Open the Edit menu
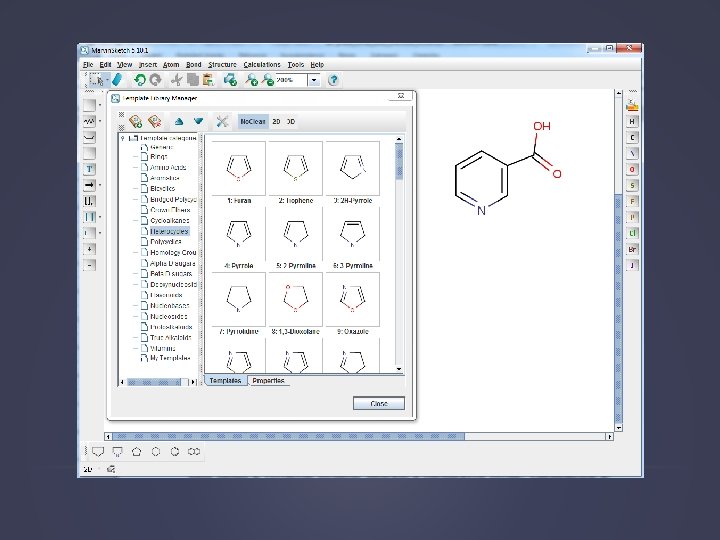Screen dimensions: 720x540 [x=105, y=65]
